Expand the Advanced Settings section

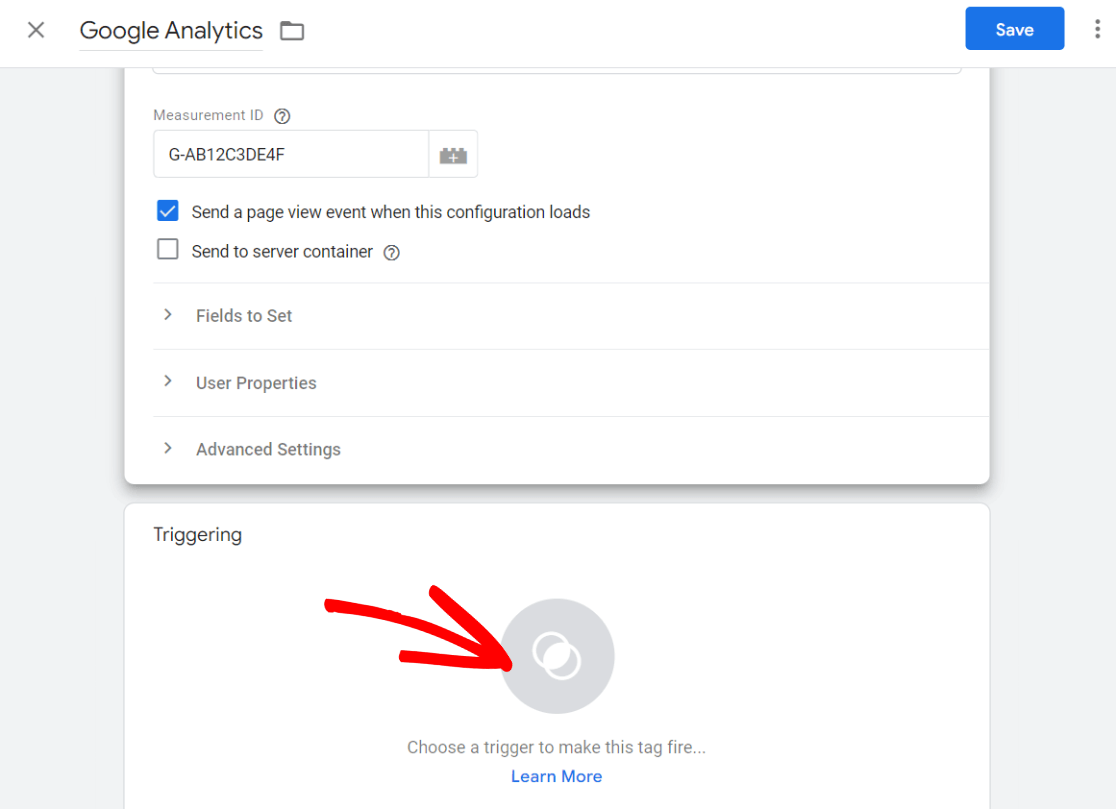click(267, 448)
